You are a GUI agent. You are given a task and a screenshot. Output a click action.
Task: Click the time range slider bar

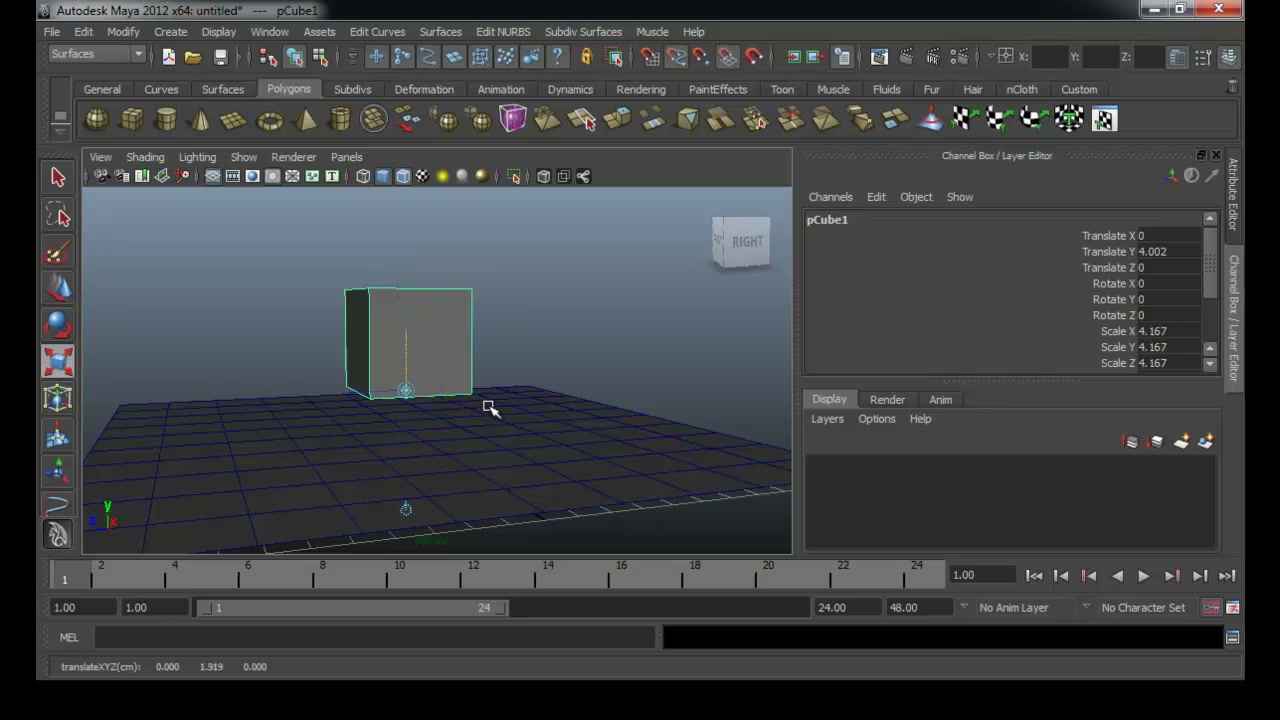(x=353, y=607)
